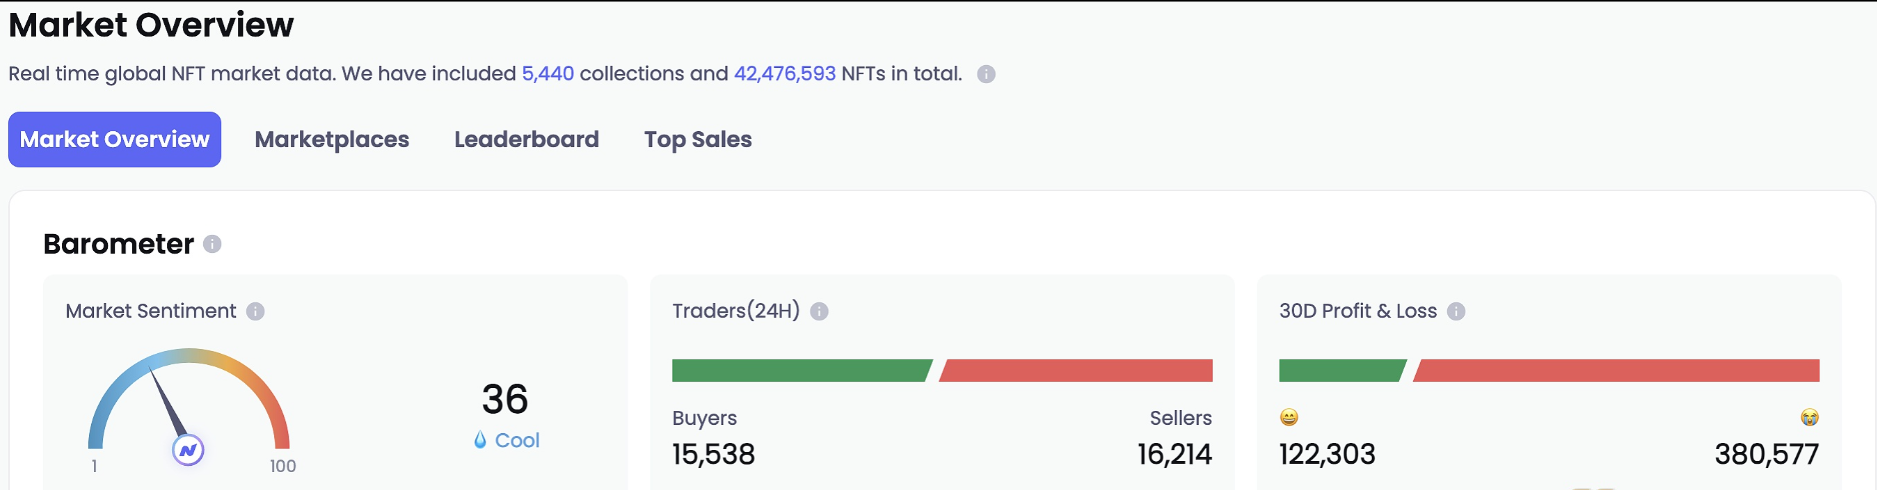
Task: Go to the Top Sales tab
Action: (698, 139)
